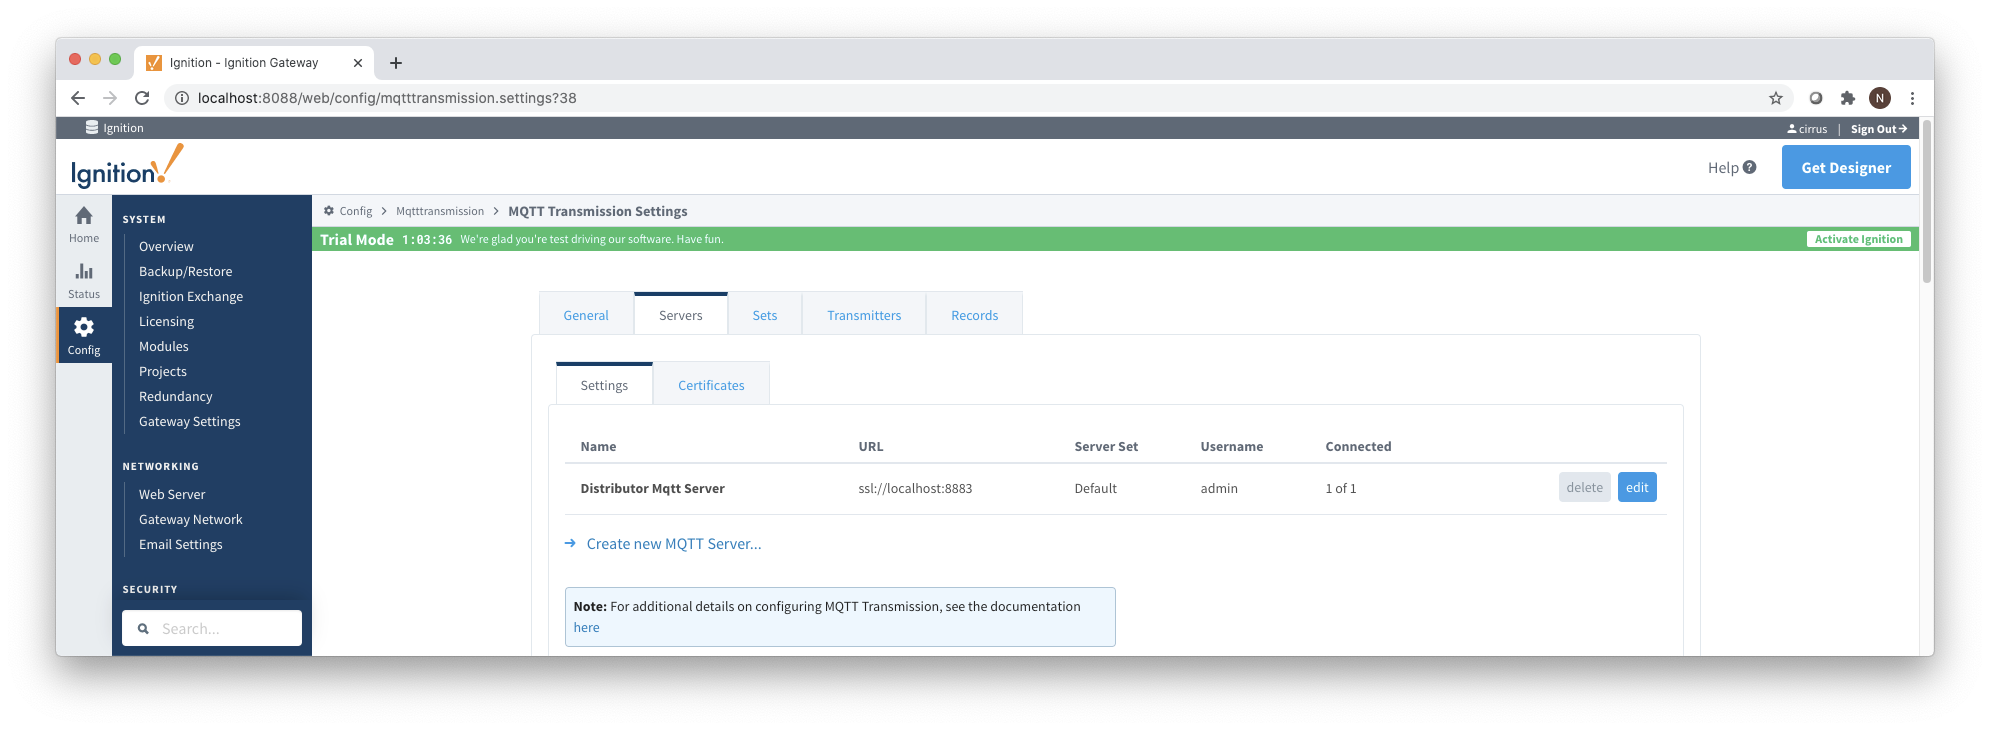Open Overview in the System menu

tap(166, 246)
